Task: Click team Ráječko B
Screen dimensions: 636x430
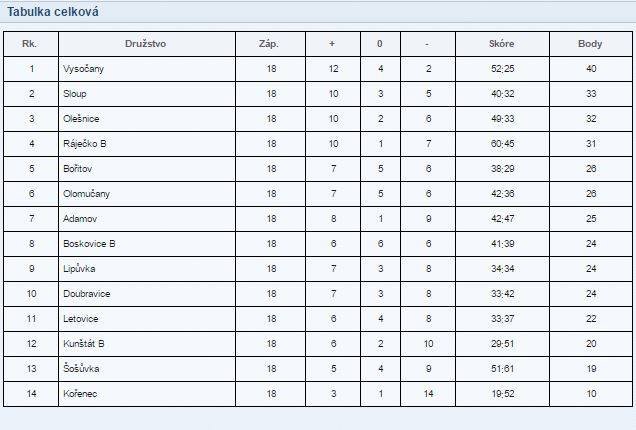Action: click(85, 144)
